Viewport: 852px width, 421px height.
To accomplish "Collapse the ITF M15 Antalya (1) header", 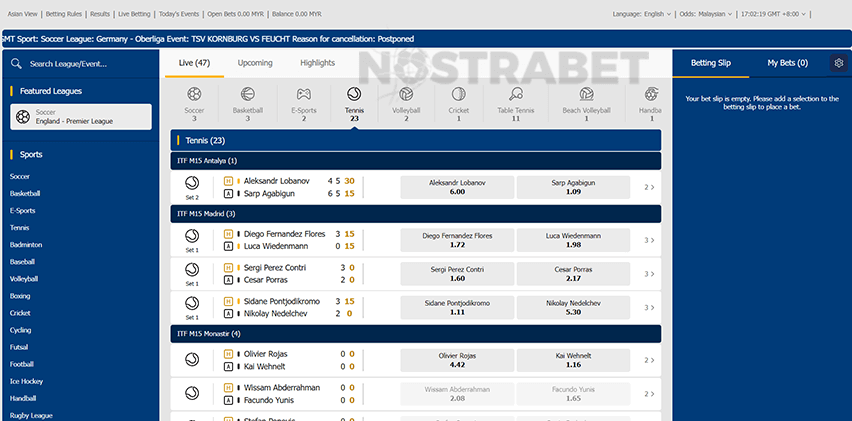I will pos(416,161).
